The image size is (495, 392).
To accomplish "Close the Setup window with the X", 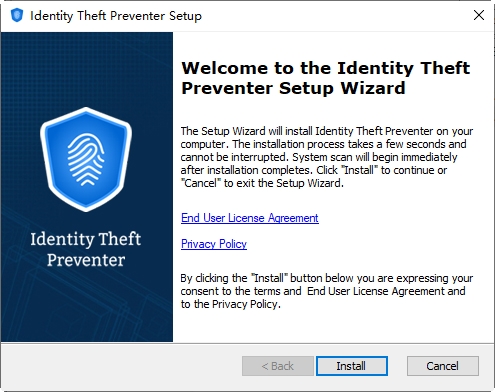I will 479,15.
